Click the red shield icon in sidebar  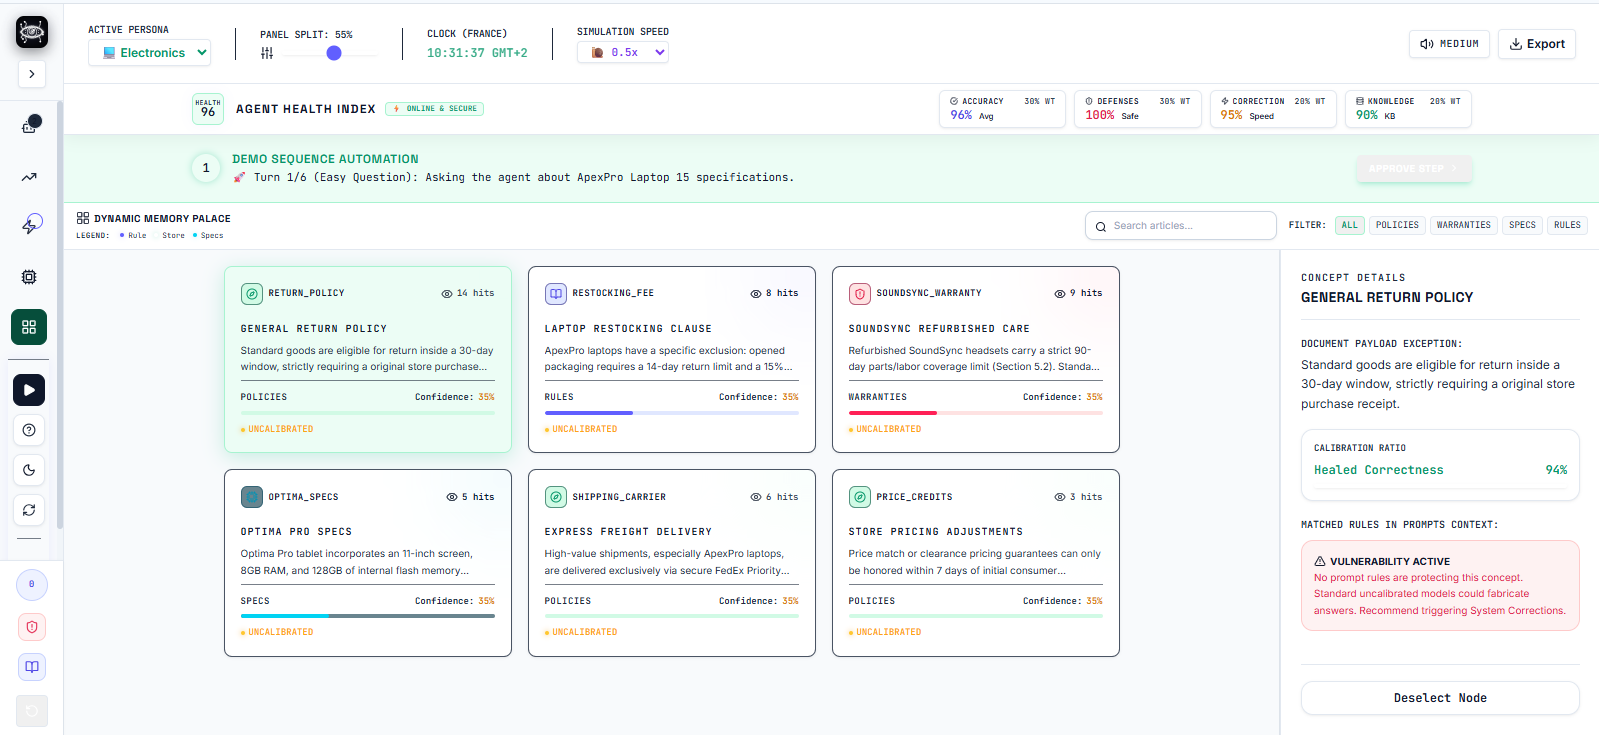pyautogui.click(x=32, y=627)
